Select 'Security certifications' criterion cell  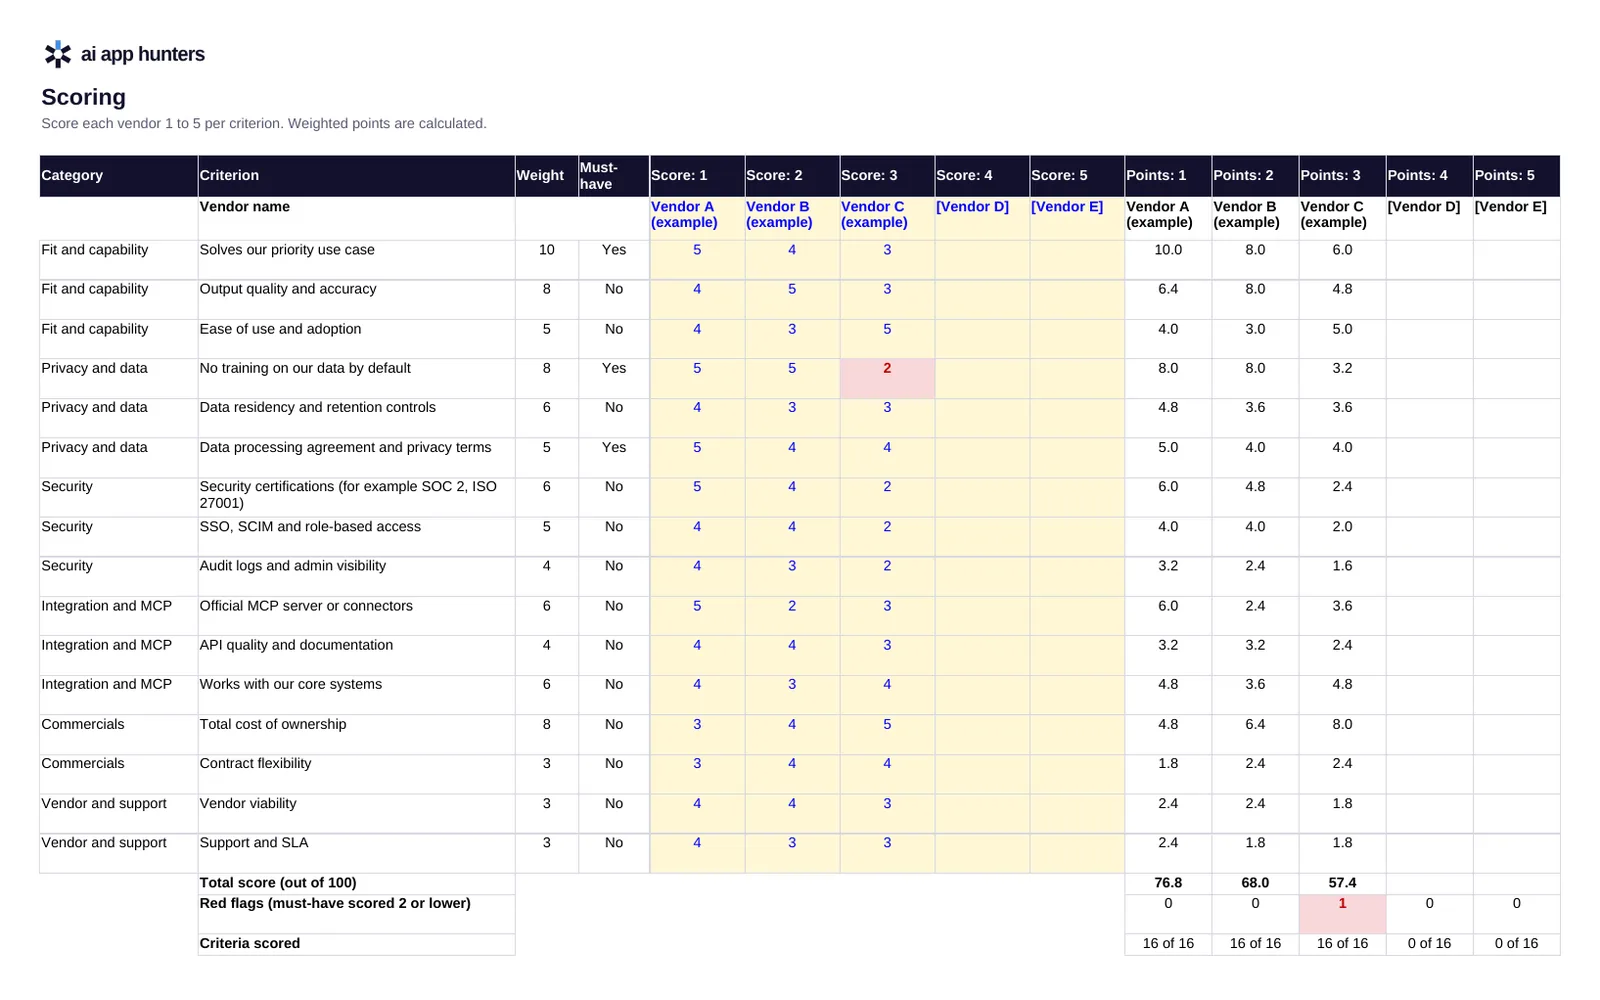coord(356,497)
